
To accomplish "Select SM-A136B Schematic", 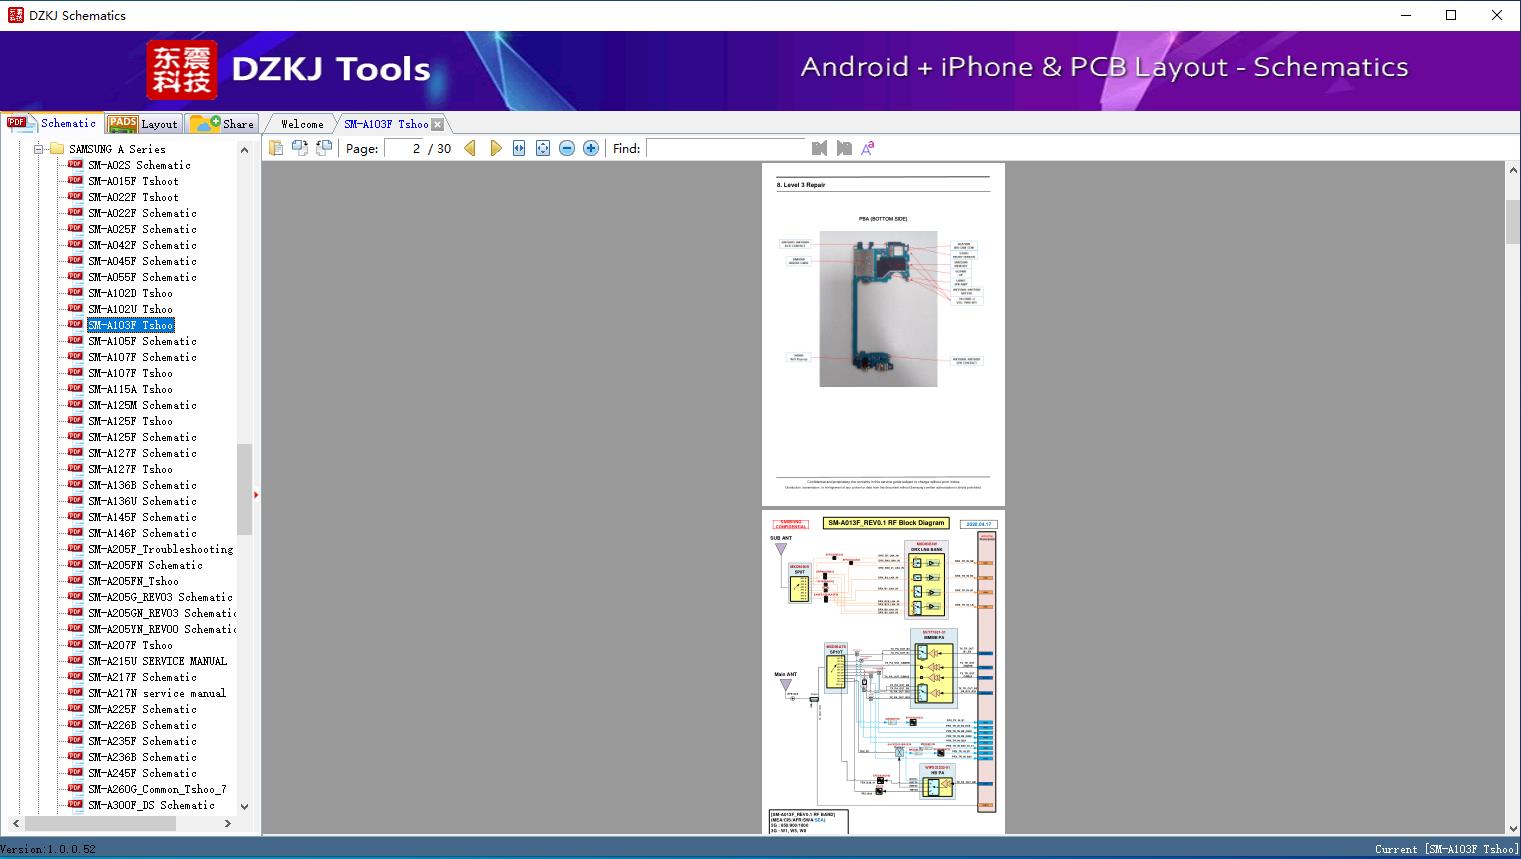I will (x=142, y=485).
